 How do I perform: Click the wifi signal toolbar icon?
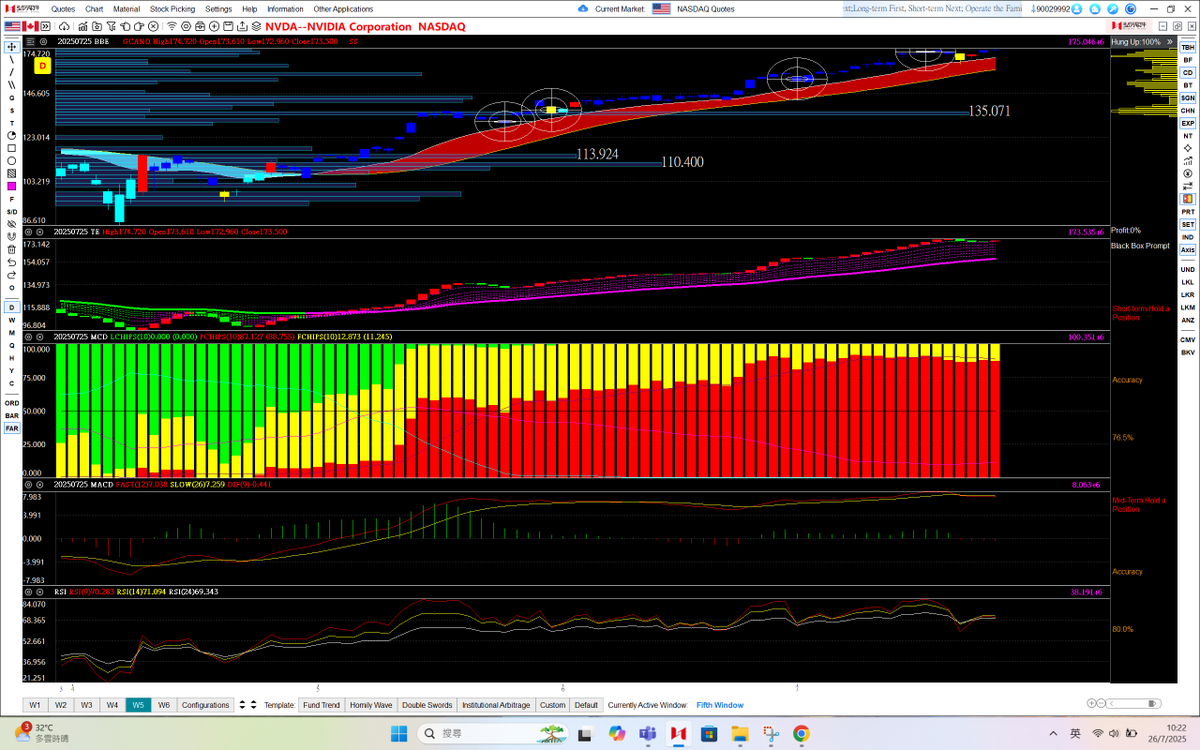point(172,26)
